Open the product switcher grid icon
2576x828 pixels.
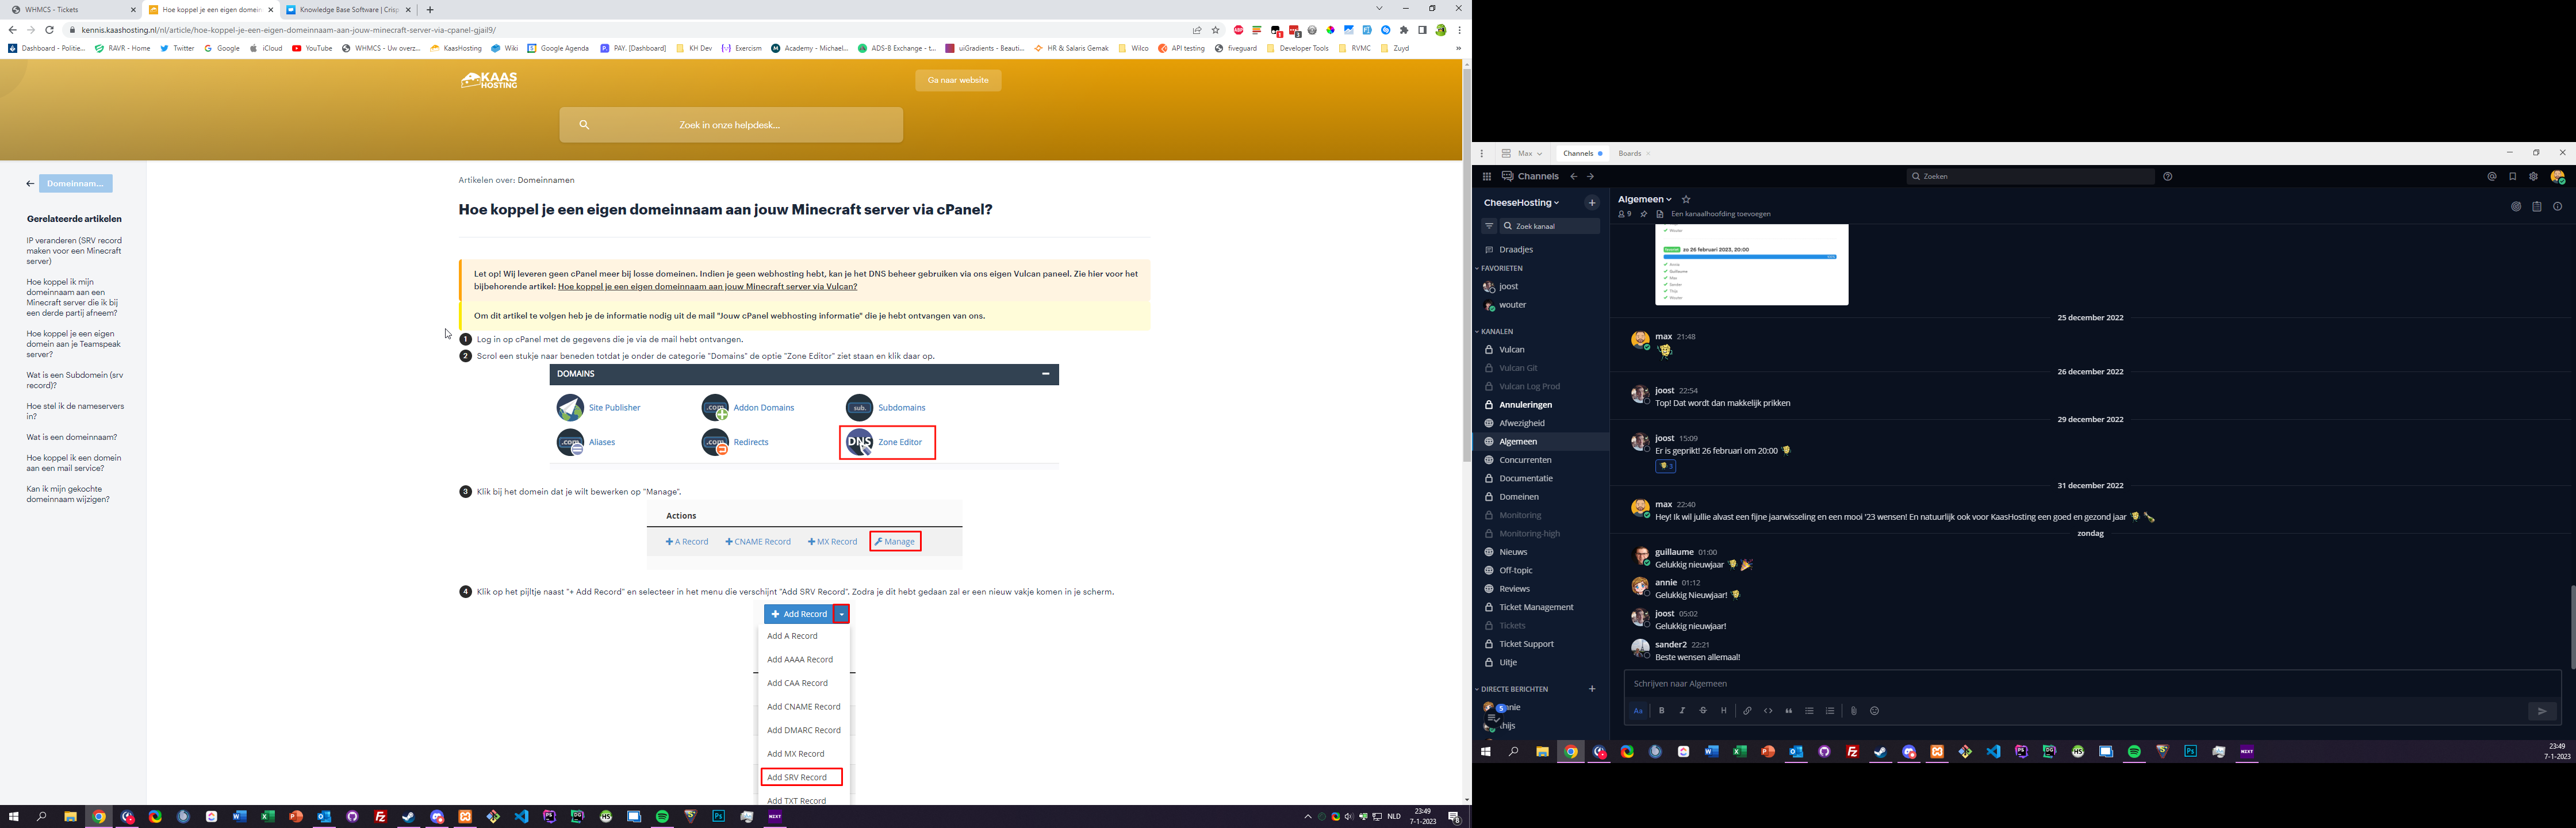click(x=1487, y=176)
